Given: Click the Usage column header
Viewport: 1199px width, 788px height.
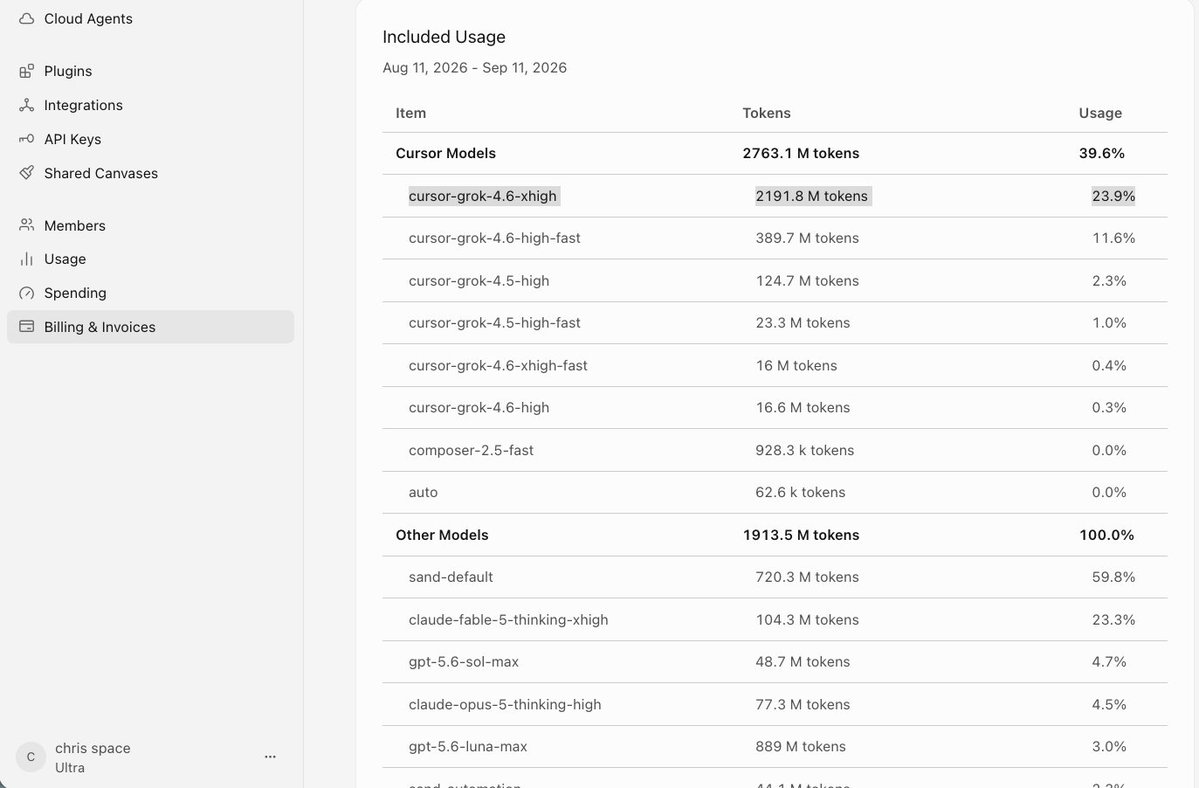Looking at the screenshot, I should coord(1100,113).
